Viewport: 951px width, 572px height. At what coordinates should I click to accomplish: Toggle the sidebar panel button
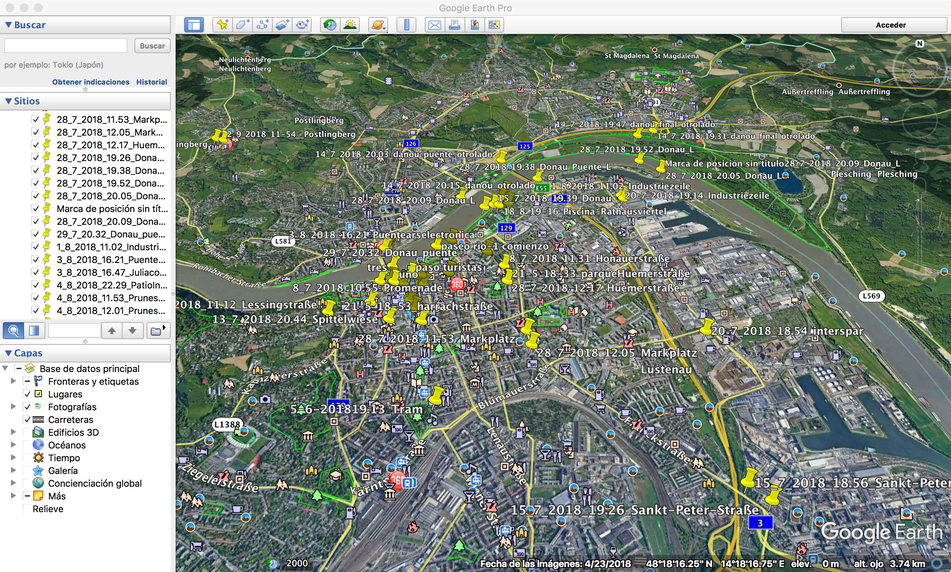point(193,24)
